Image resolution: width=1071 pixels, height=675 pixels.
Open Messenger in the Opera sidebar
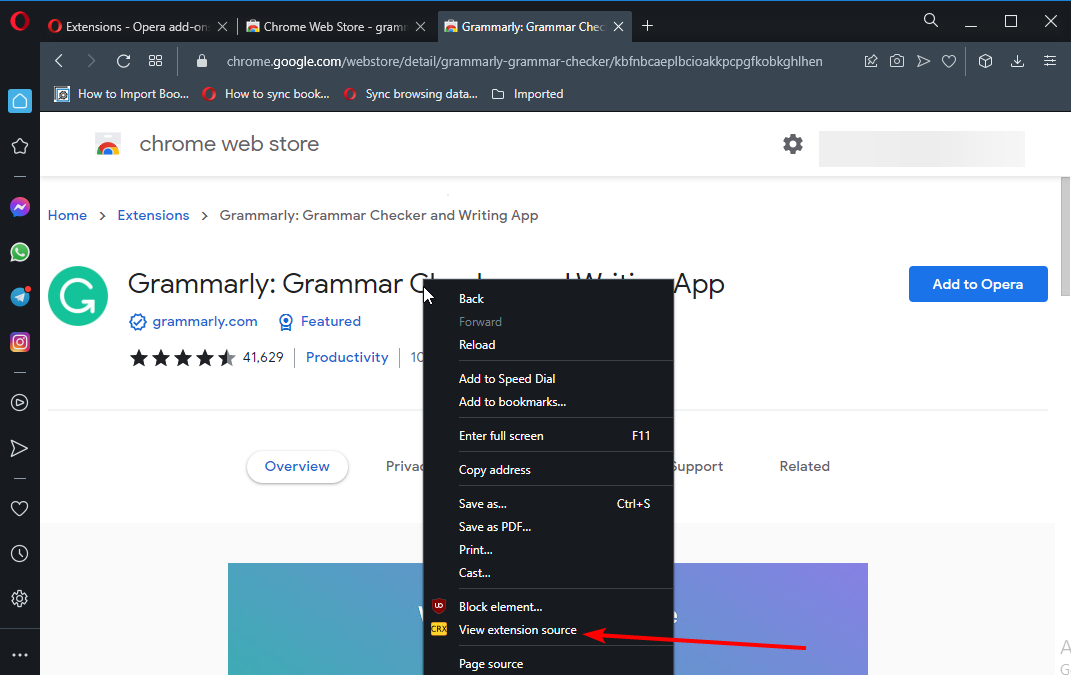(19, 207)
